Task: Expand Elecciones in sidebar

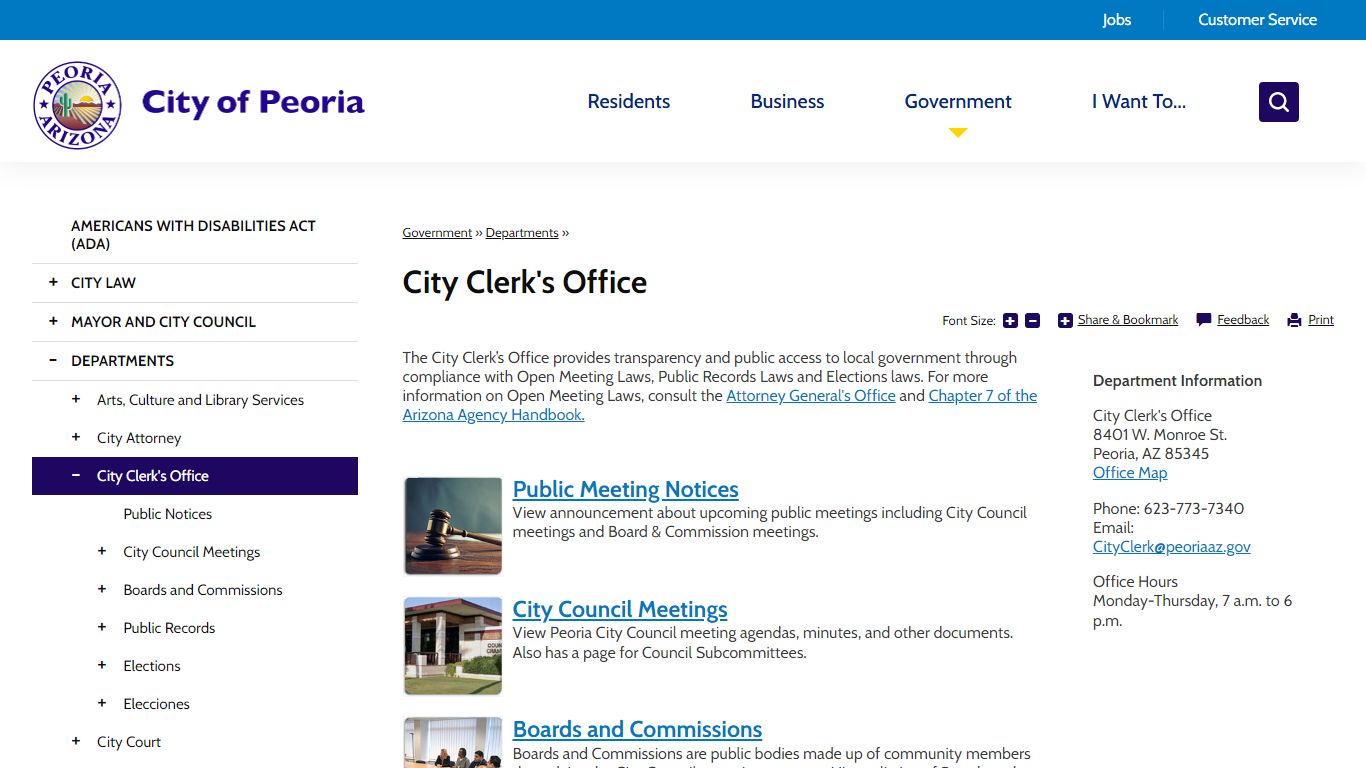Action: point(102,703)
